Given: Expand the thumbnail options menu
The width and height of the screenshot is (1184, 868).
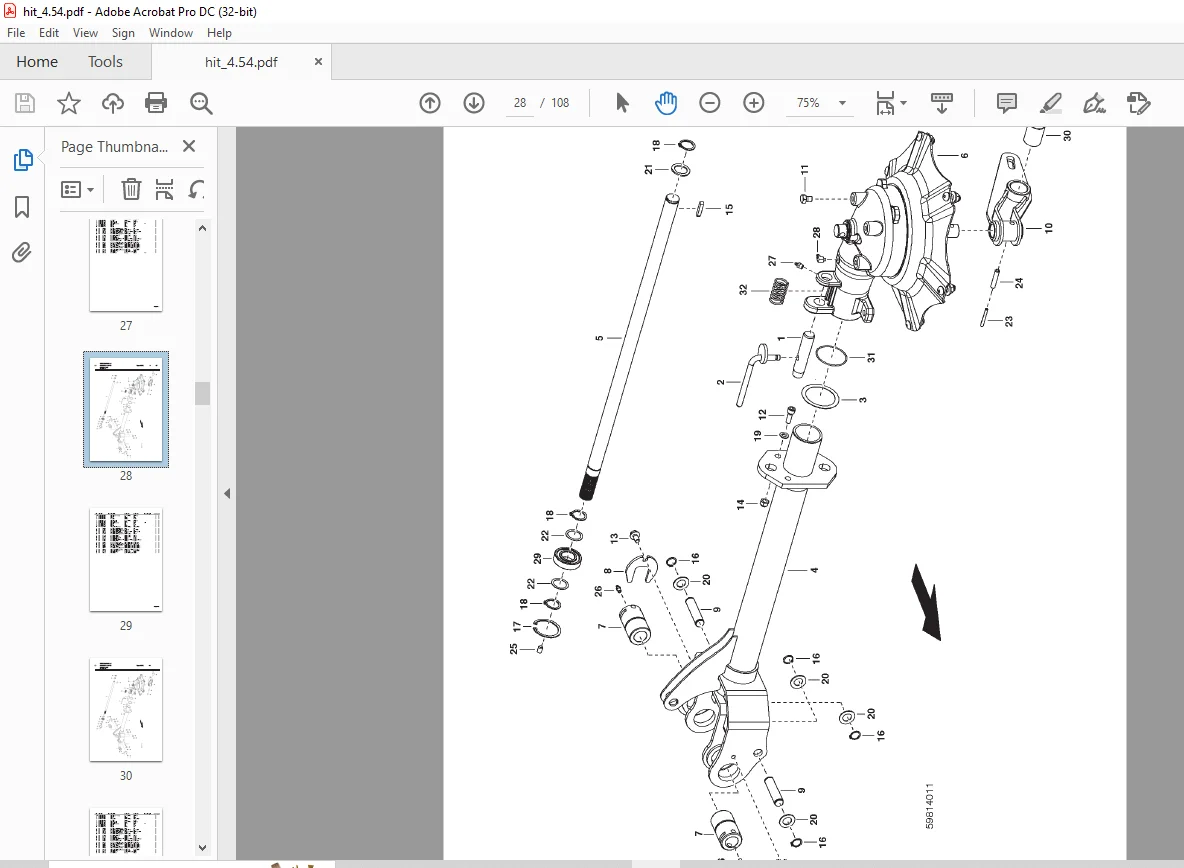Looking at the screenshot, I should tap(77, 189).
